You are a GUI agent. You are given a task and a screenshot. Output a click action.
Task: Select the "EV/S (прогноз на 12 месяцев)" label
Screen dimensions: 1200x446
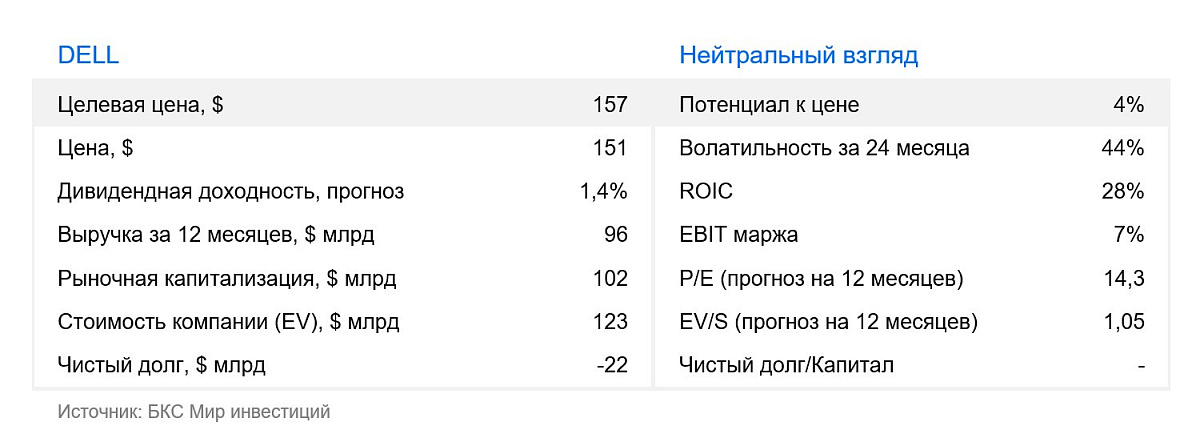coord(828,322)
